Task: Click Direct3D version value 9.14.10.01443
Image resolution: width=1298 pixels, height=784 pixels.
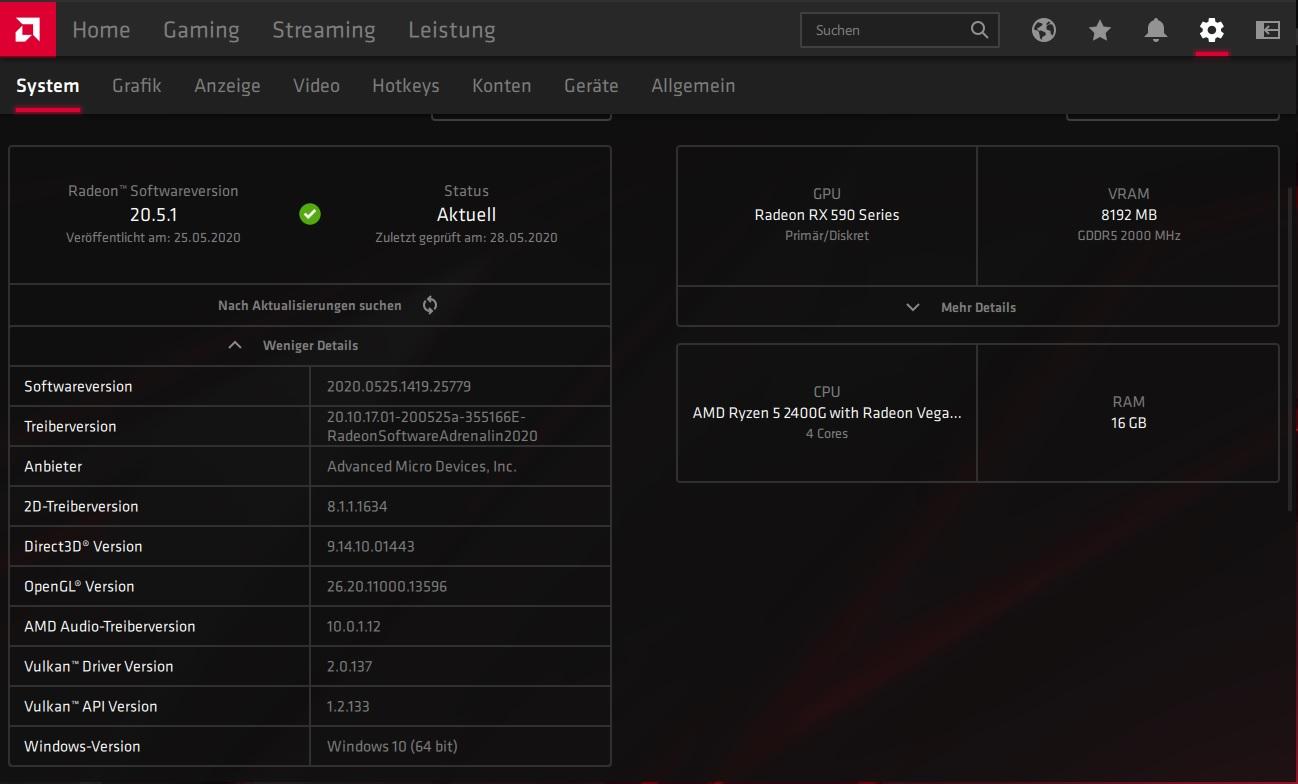Action: pyautogui.click(x=371, y=546)
